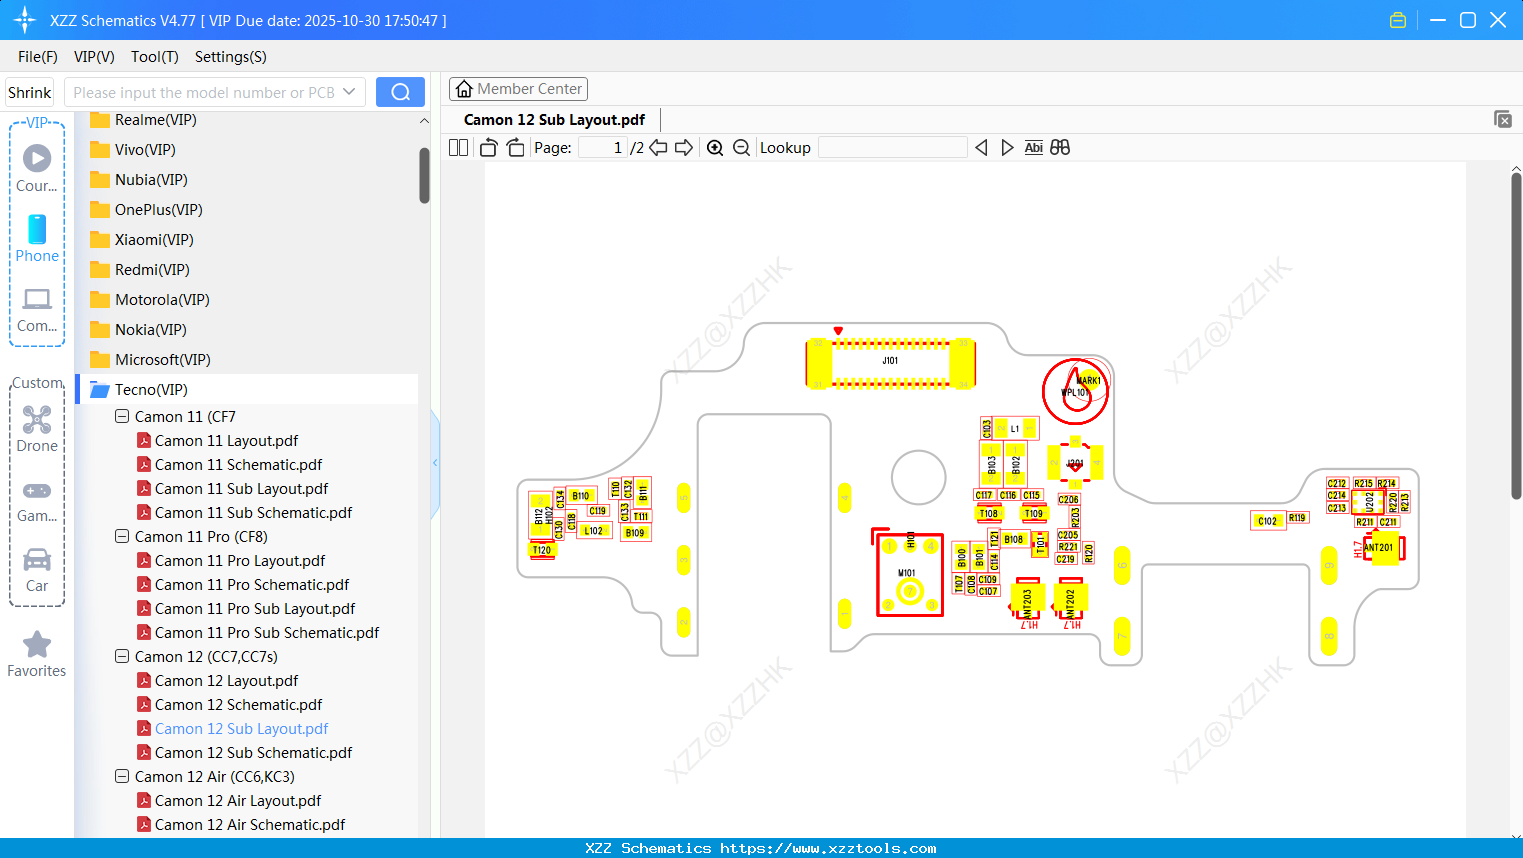Zoom out of the layout

[741, 148]
